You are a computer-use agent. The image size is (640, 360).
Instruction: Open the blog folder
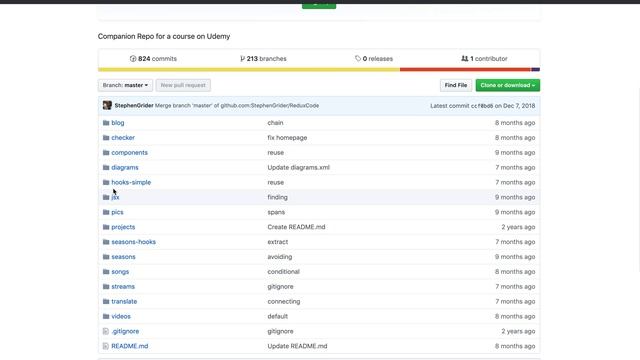(x=118, y=123)
